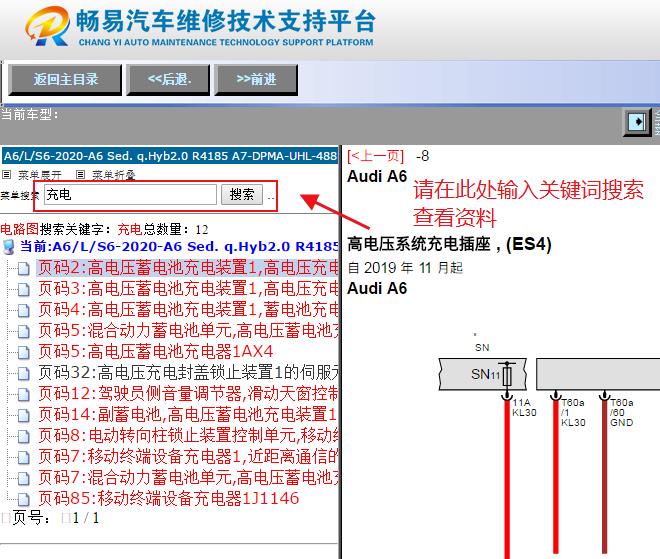The image size is (660, 559).
Task: Open 页码14:副蓄电池 result
Action: 188,415
